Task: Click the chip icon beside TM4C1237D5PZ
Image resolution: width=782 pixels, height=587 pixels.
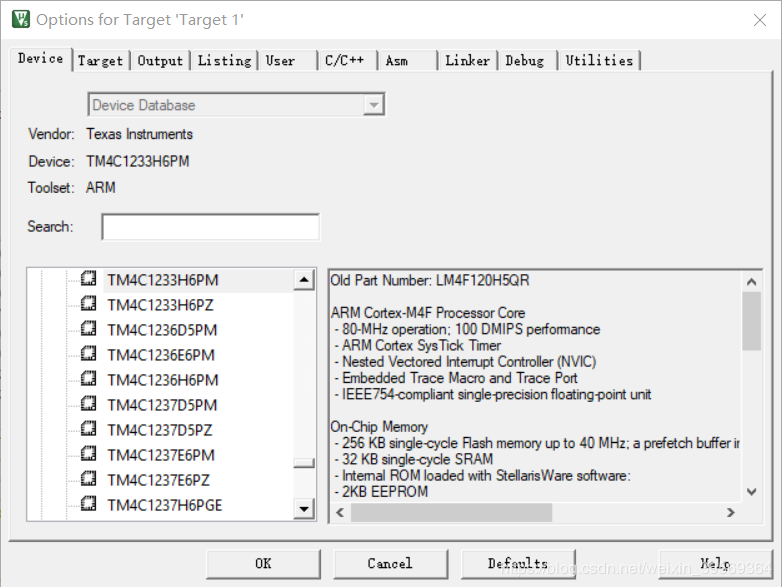Action: (x=88, y=428)
